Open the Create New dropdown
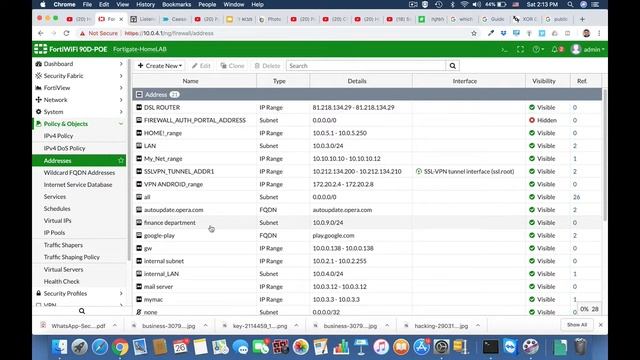 [x=160, y=66]
